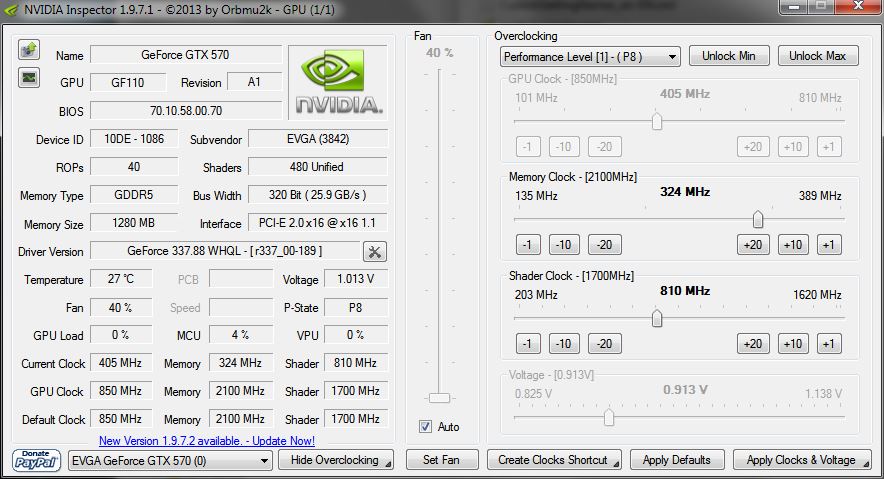The image size is (884, 479).
Task: Open the sensor monitoring graph icon
Action: [29, 77]
